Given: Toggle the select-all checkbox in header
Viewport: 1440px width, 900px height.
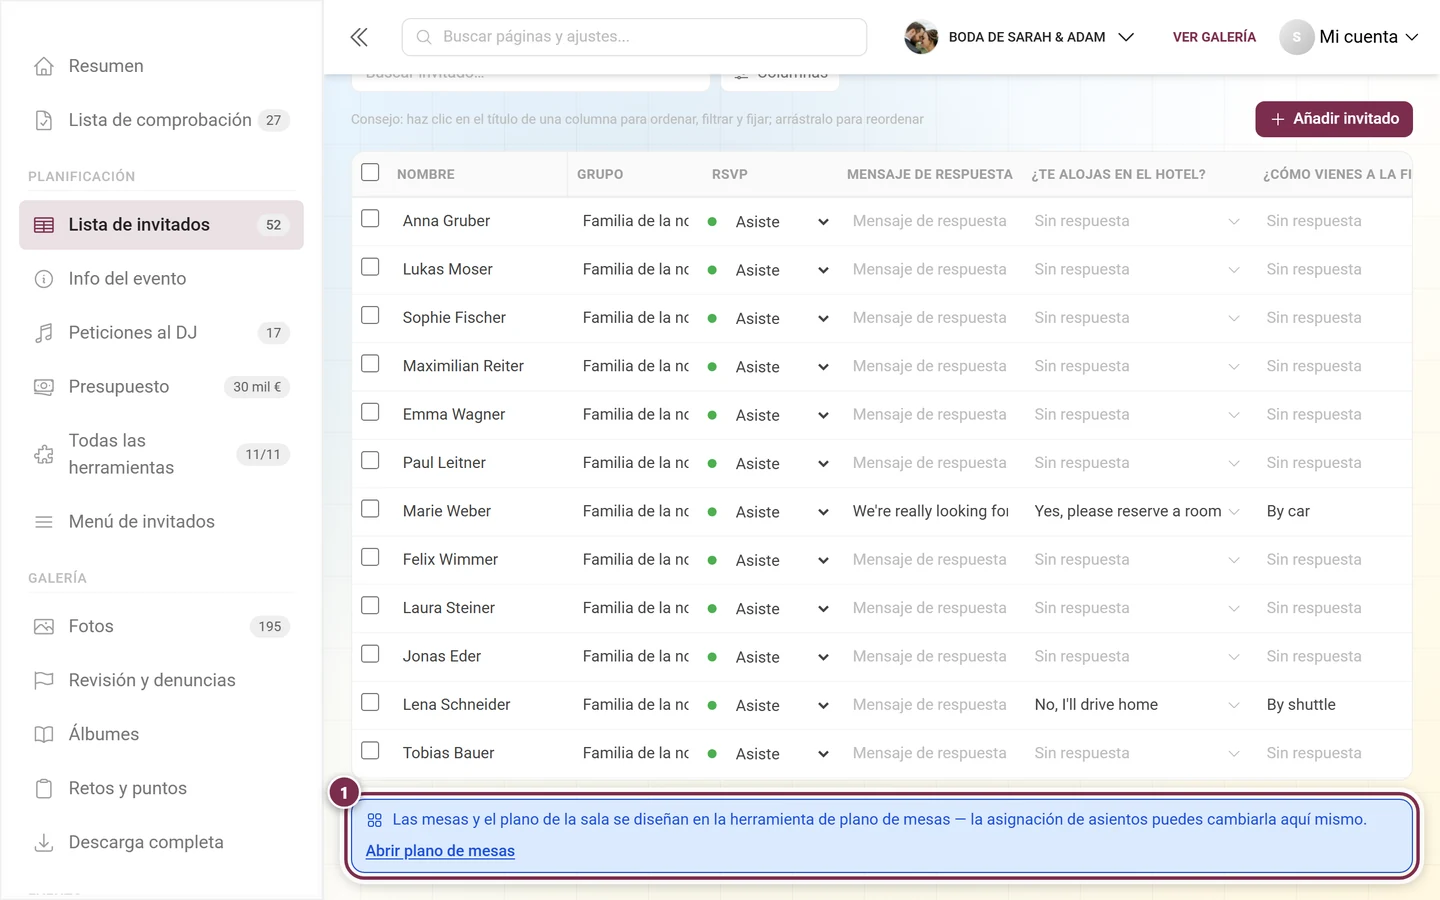Looking at the screenshot, I should click(370, 172).
